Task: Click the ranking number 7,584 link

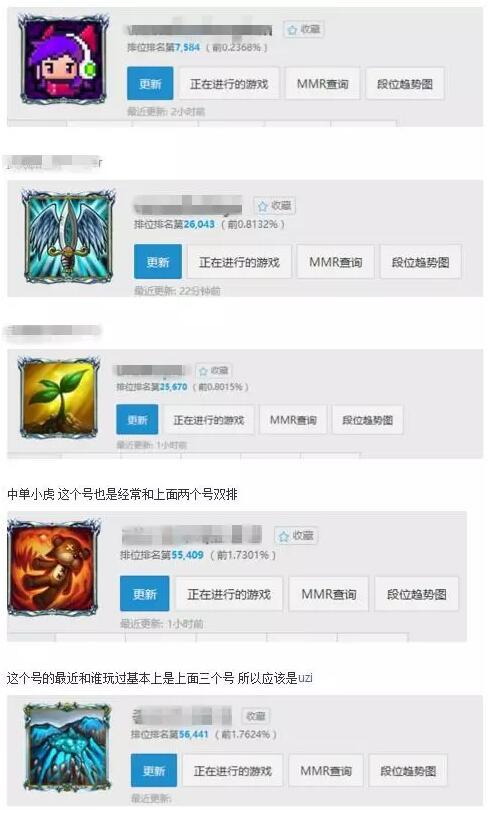Action: point(187,47)
